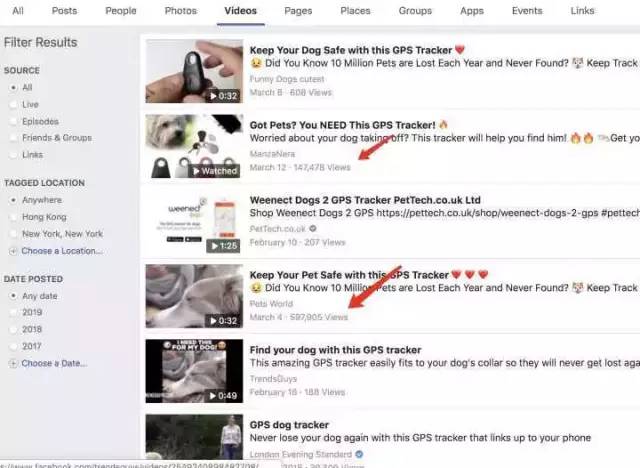Click 'March 8 · 608 Views' text
The width and height of the screenshot is (640, 468).
[291, 93]
